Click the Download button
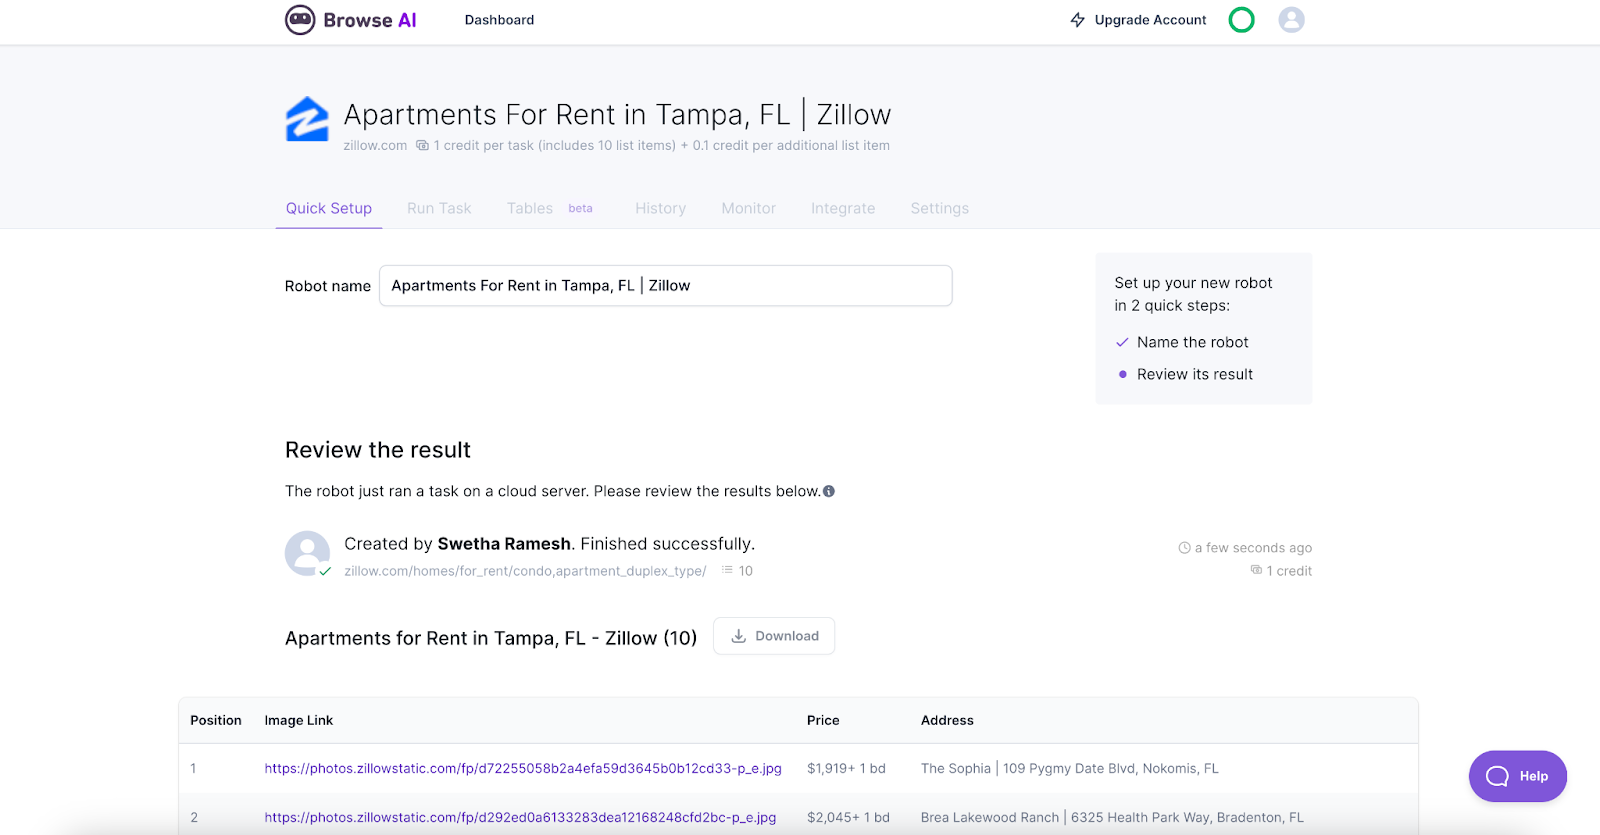 (x=774, y=636)
